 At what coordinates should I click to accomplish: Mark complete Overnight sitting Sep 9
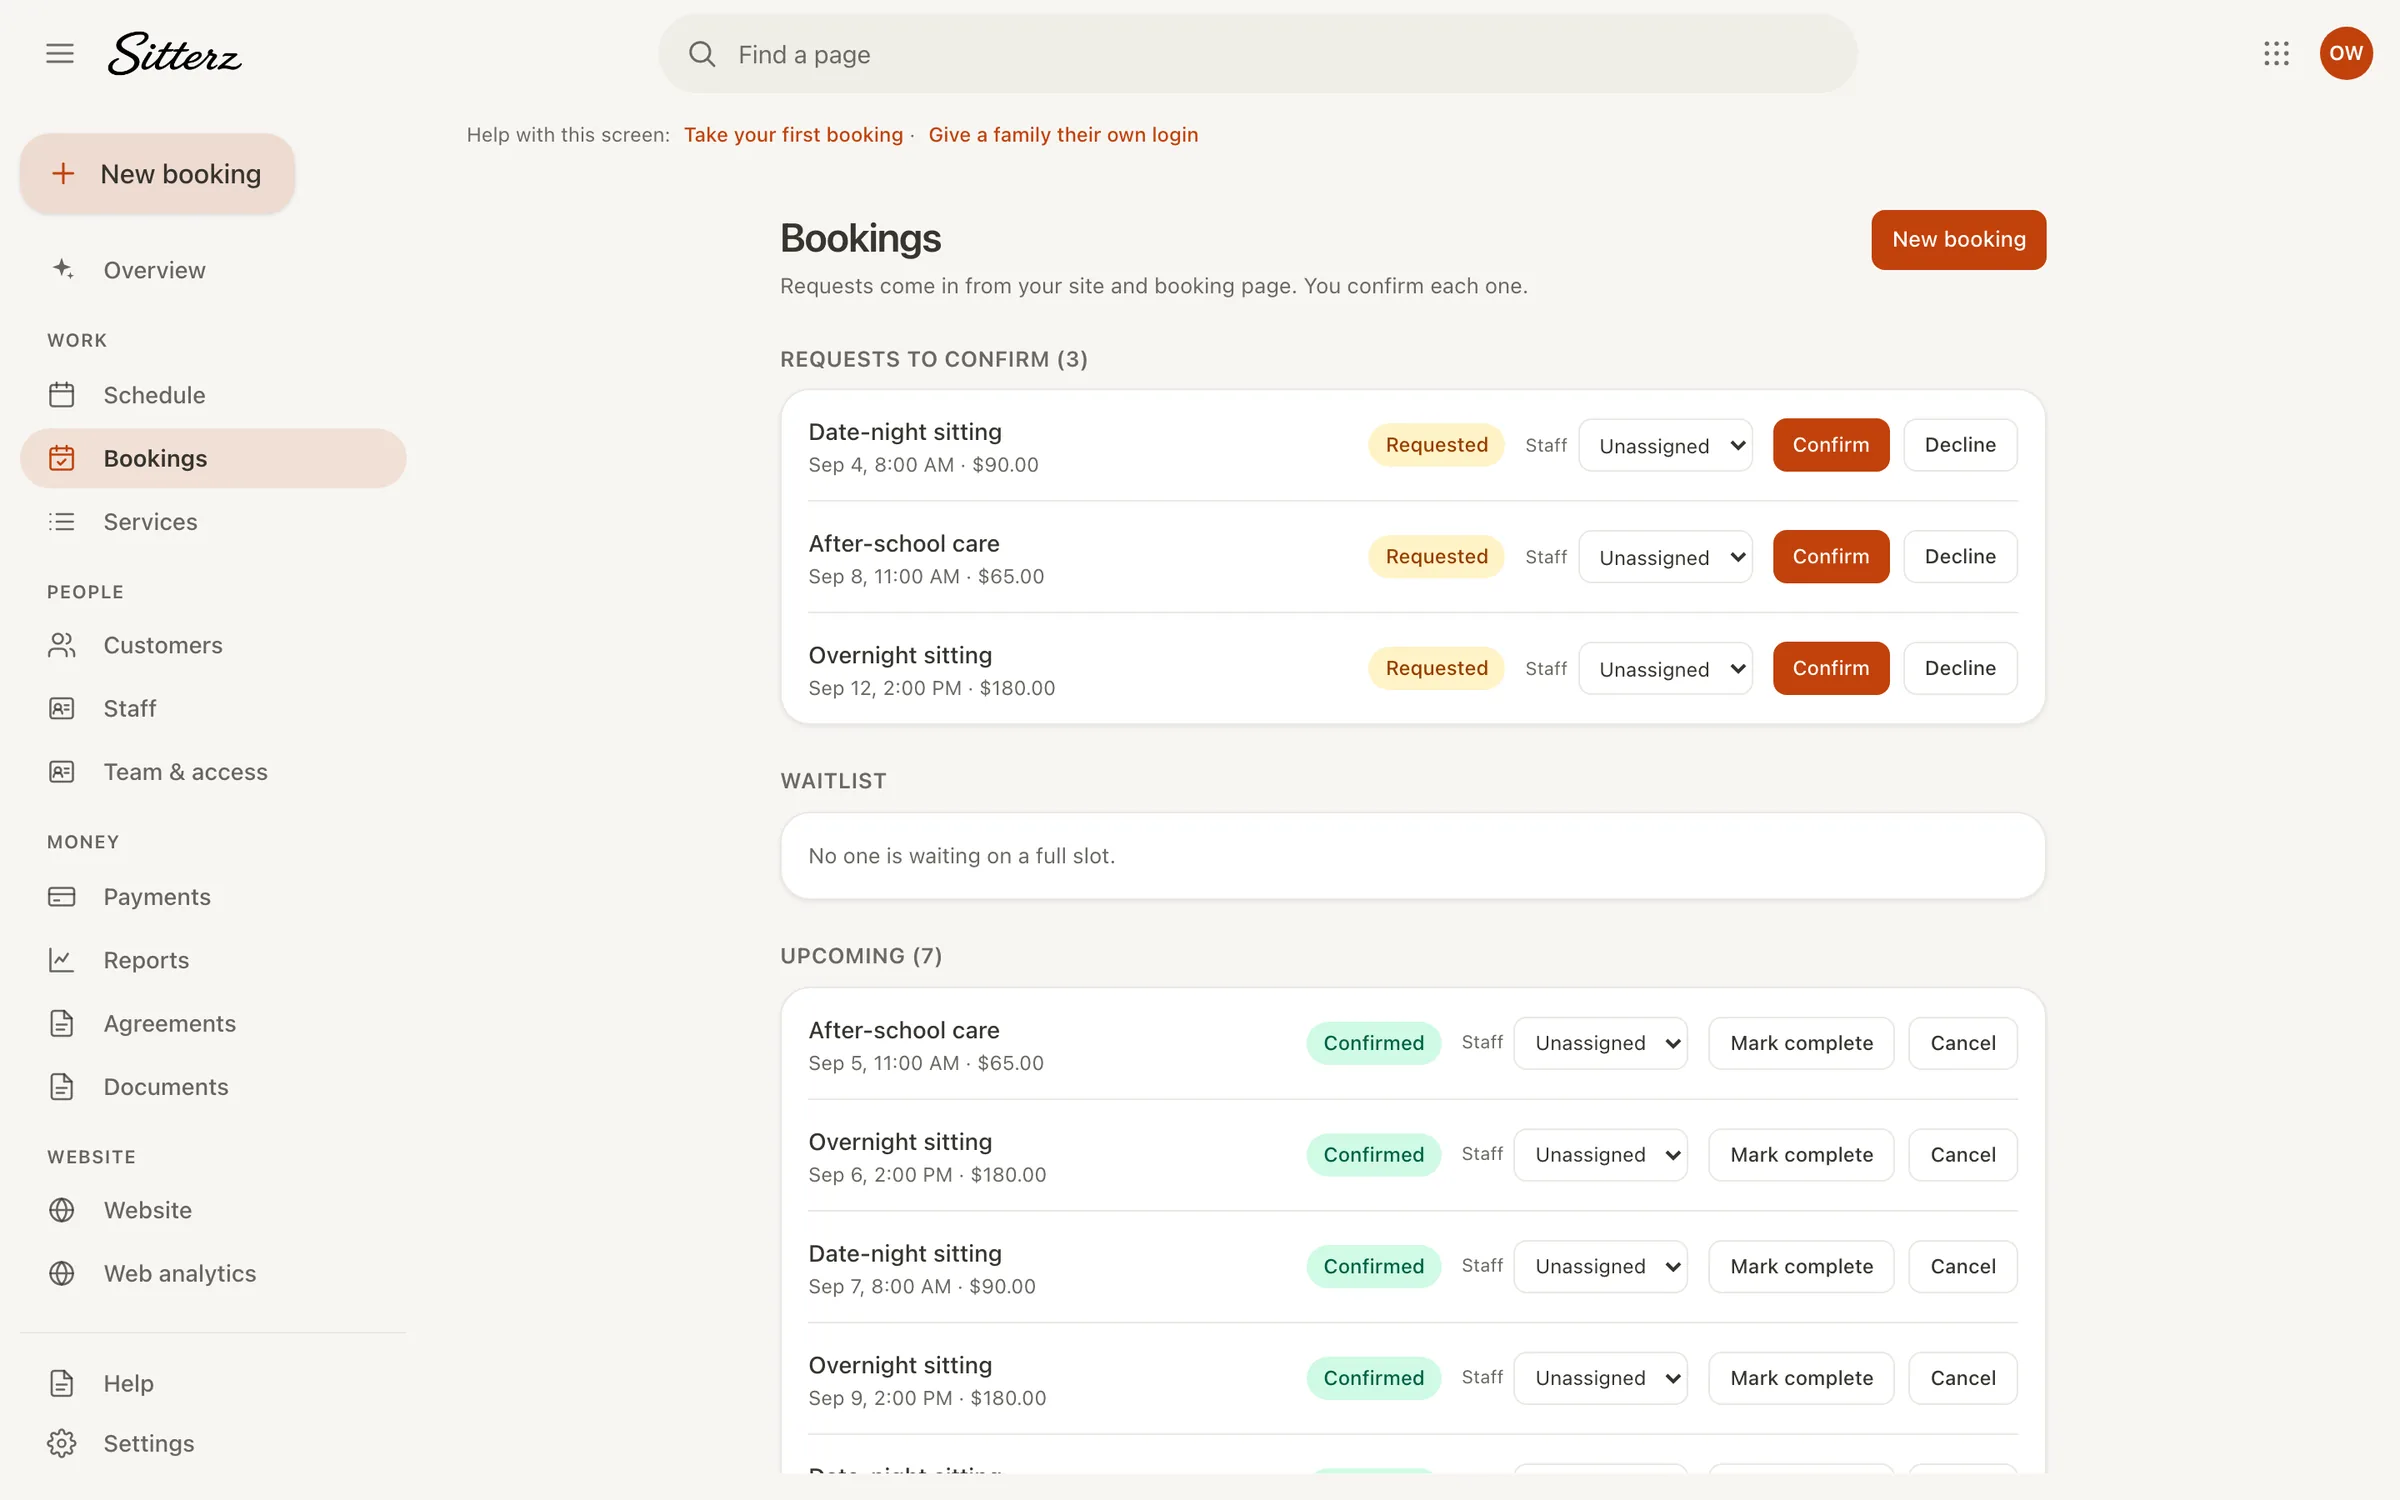point(1801,1378)
